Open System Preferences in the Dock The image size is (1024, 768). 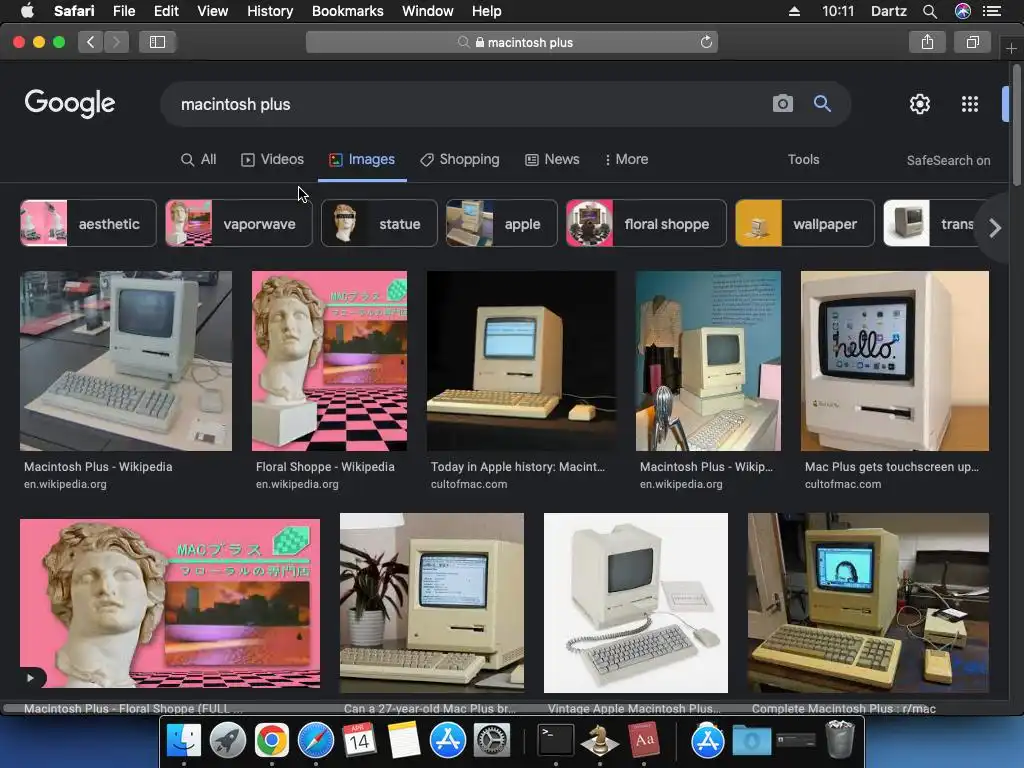tap(491, 740)
